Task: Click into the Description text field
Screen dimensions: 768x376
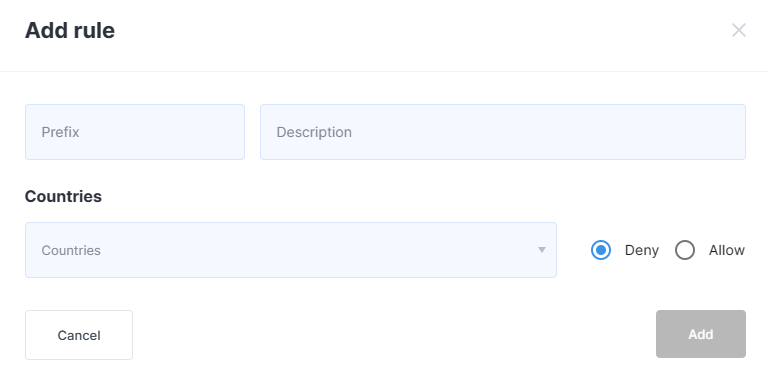Action: 503,132
